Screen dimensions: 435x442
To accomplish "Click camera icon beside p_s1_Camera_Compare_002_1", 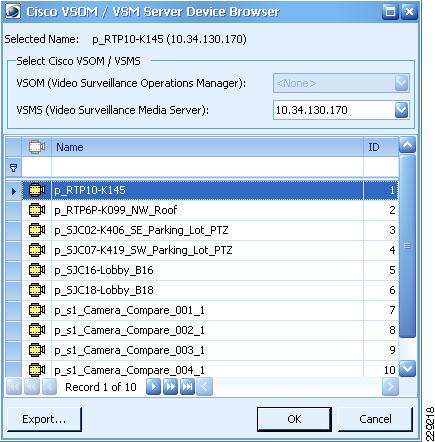I will point(37,330).
